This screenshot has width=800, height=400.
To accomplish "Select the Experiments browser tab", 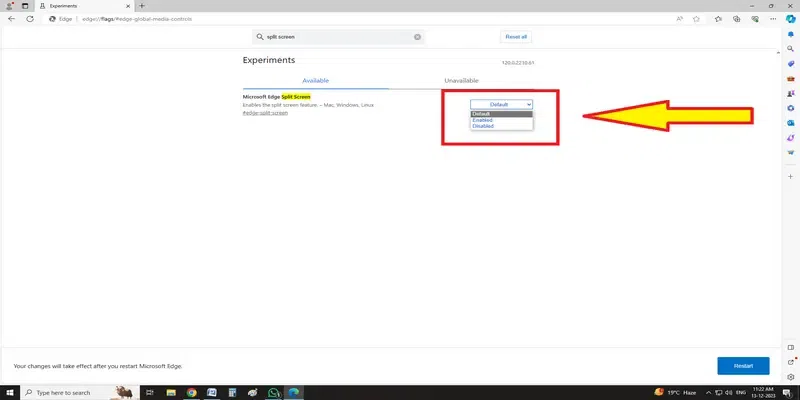I will point(84,6).
